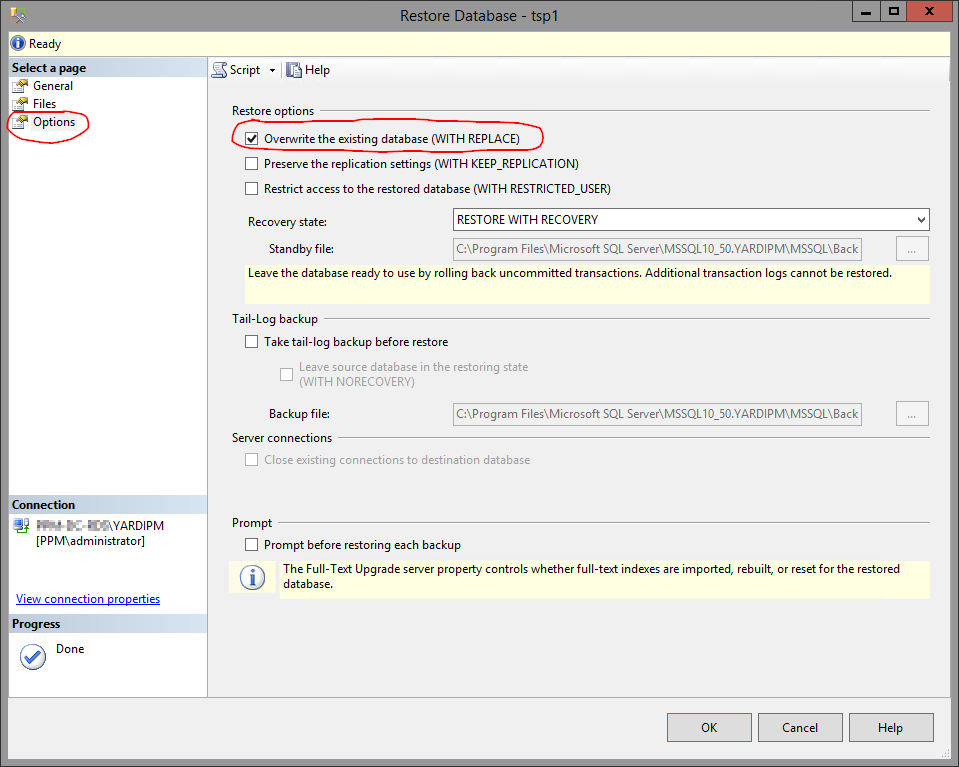Click Script text in the toolbar
This screenshot has height=767, width=959.
(x=245, y=70)
